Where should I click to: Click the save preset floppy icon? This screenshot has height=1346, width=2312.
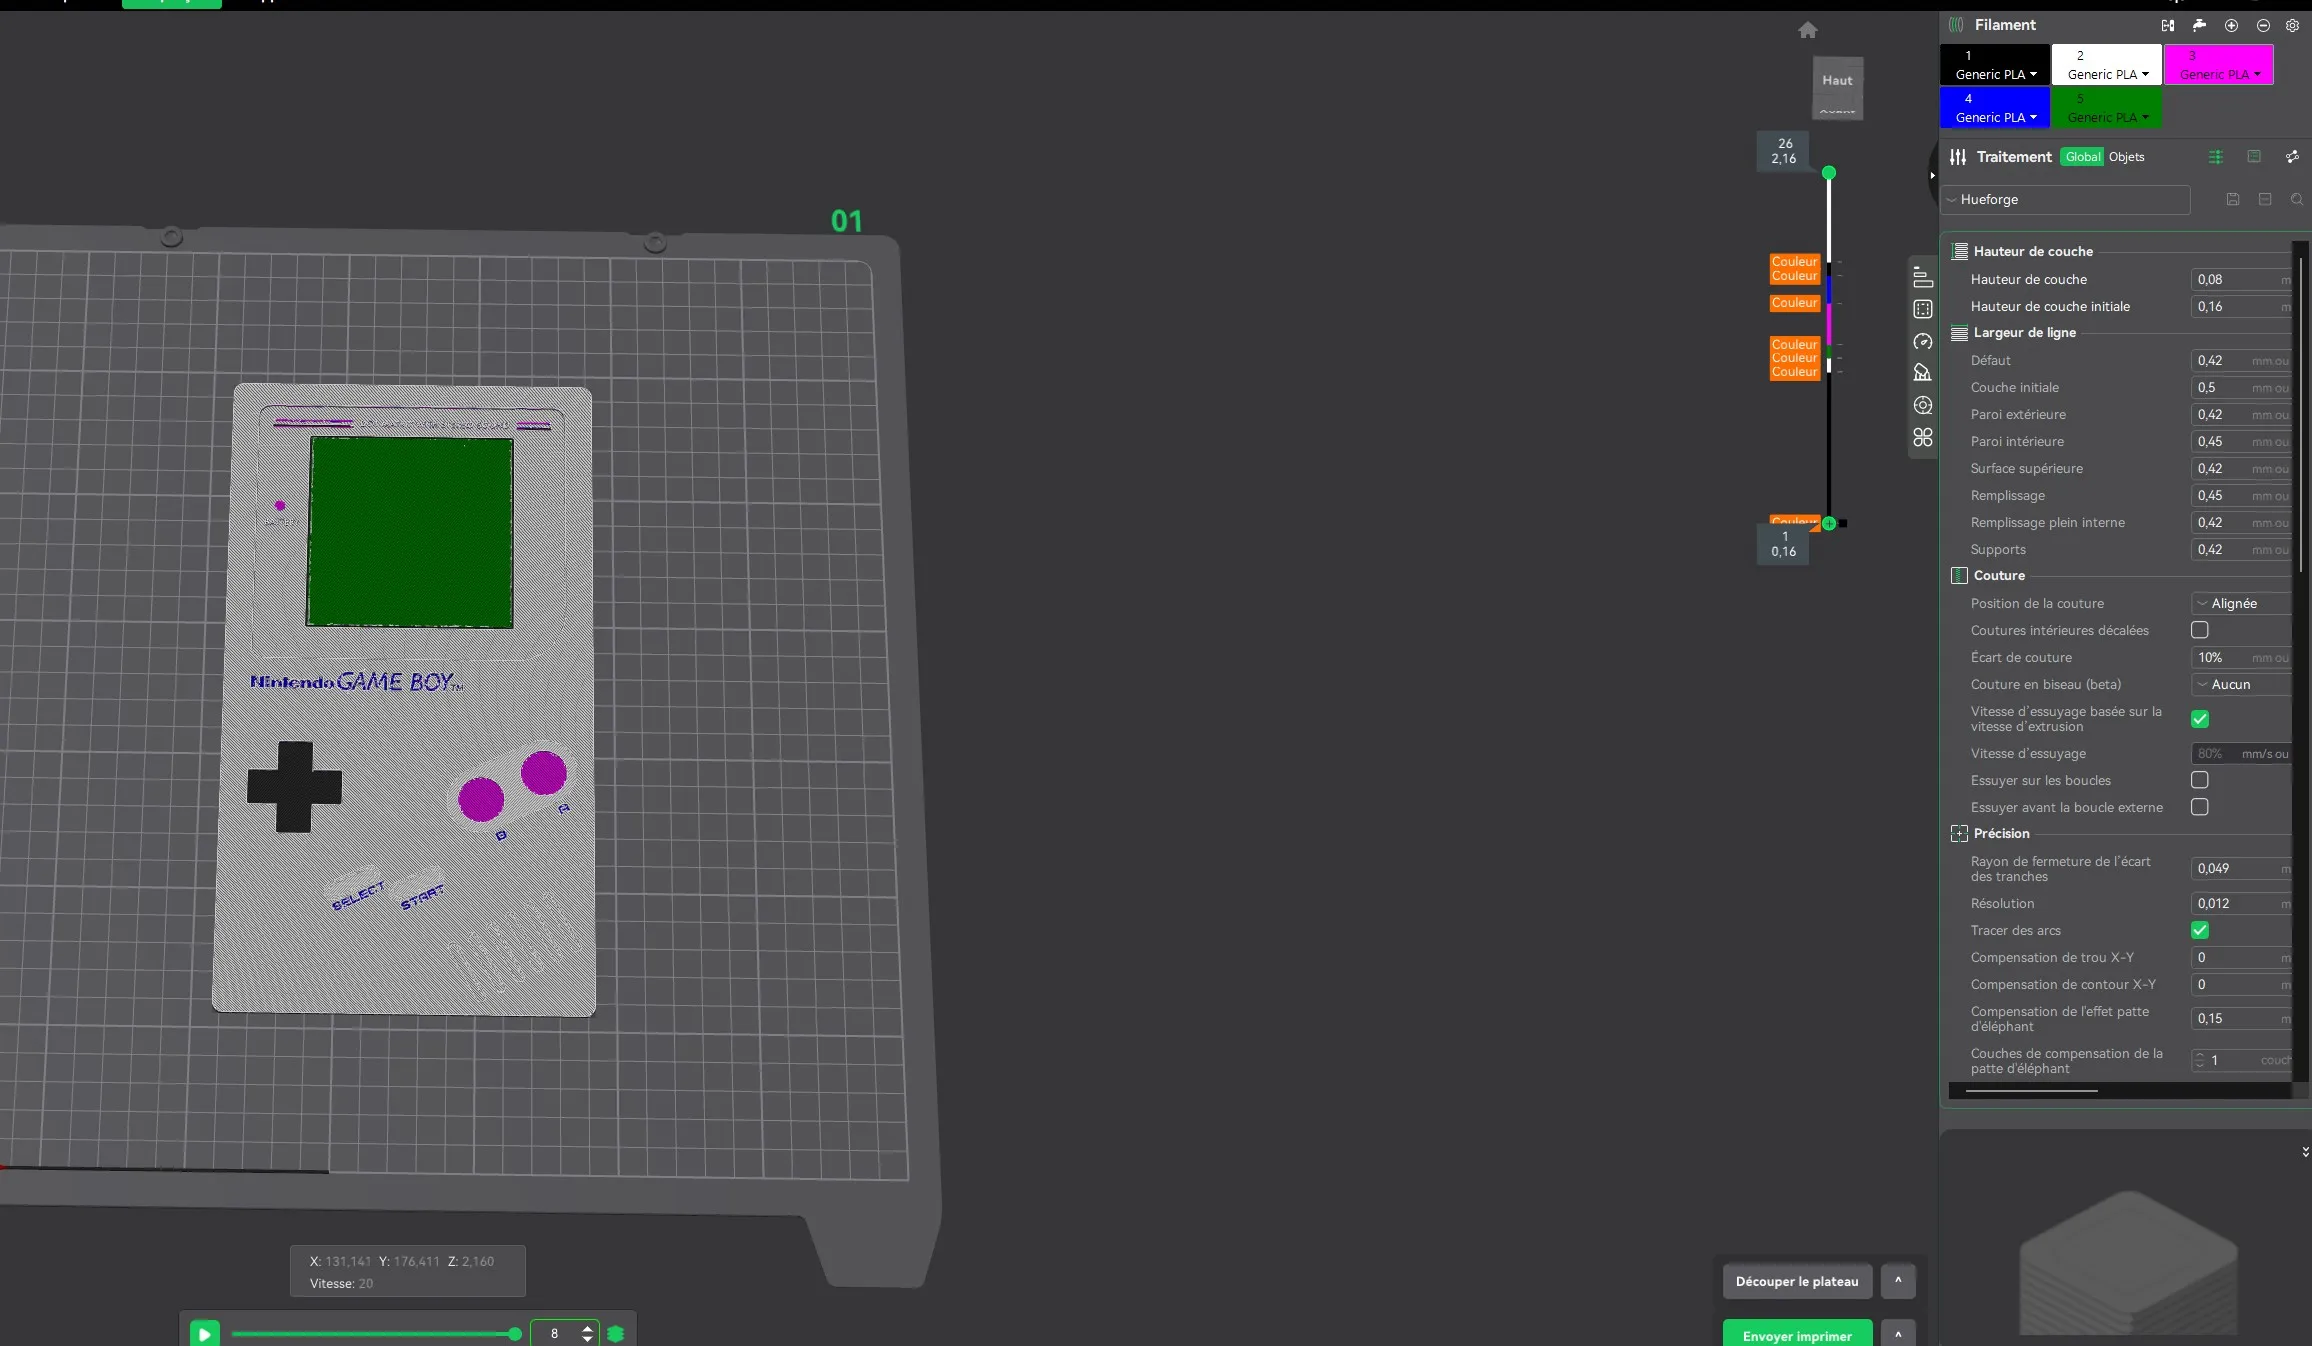coord(2232,199)
